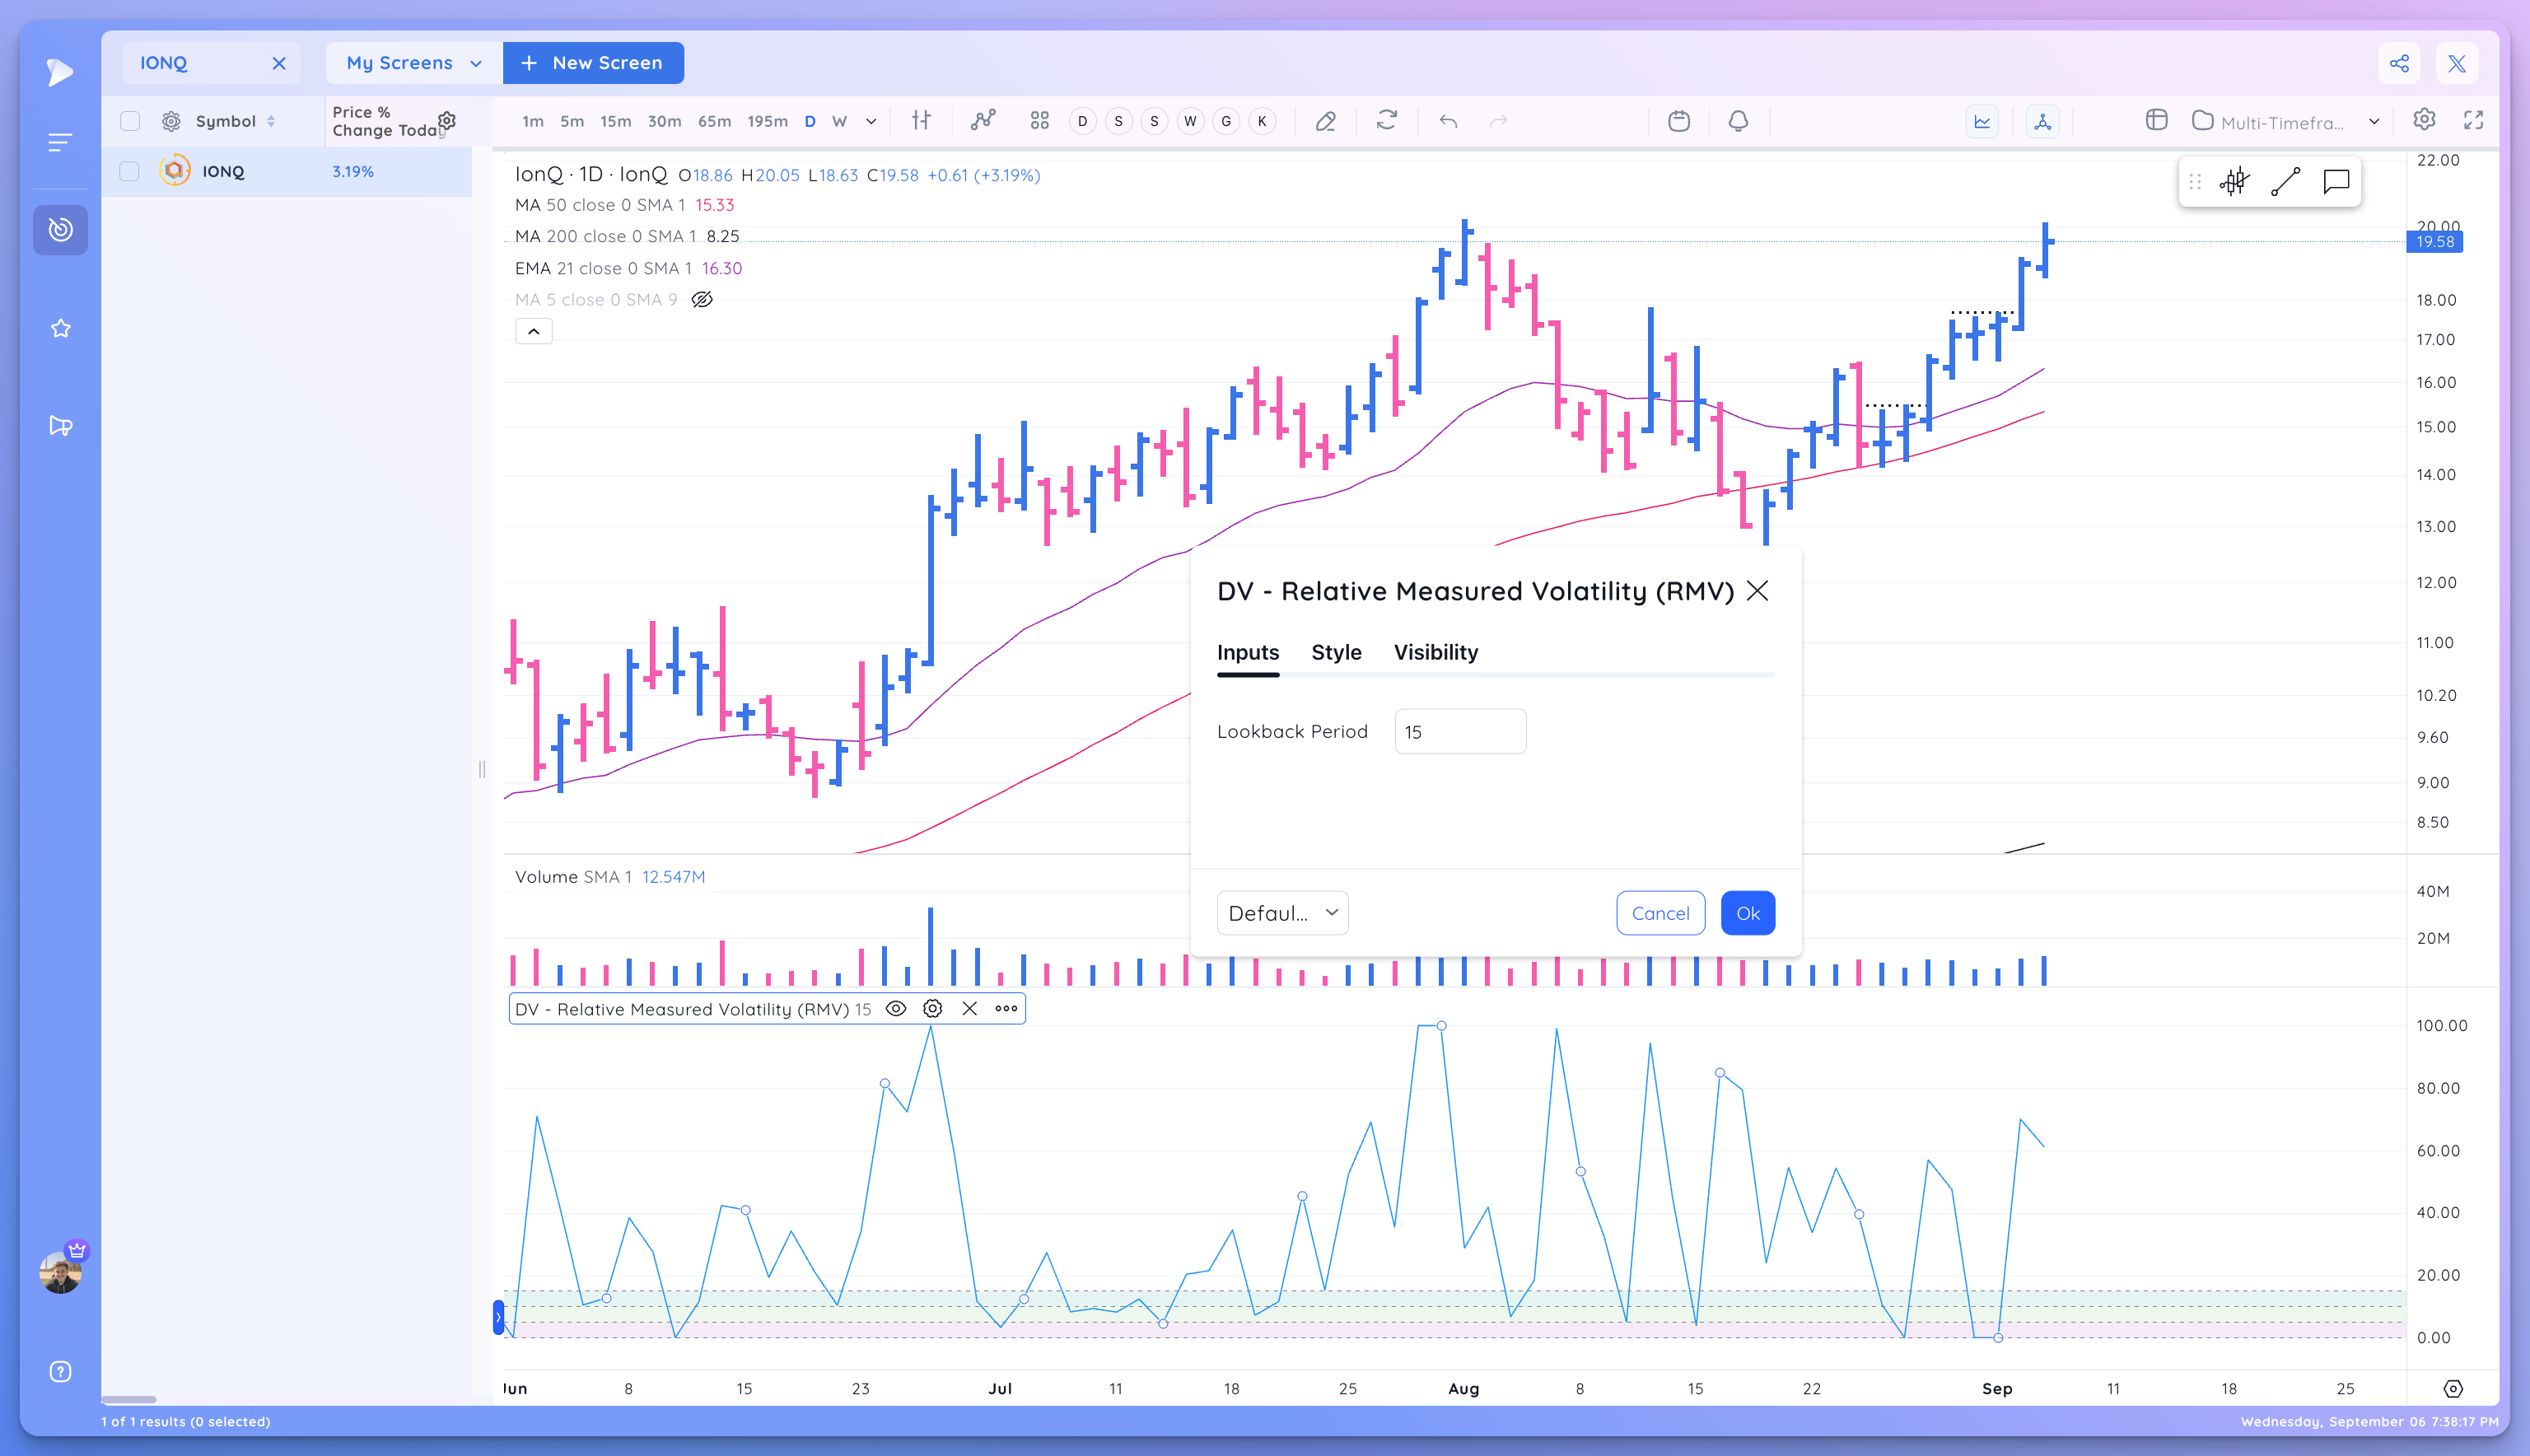The image size is (2530, 1456).
Task: Click the refresh chart icon
Action: point(1386,121)
